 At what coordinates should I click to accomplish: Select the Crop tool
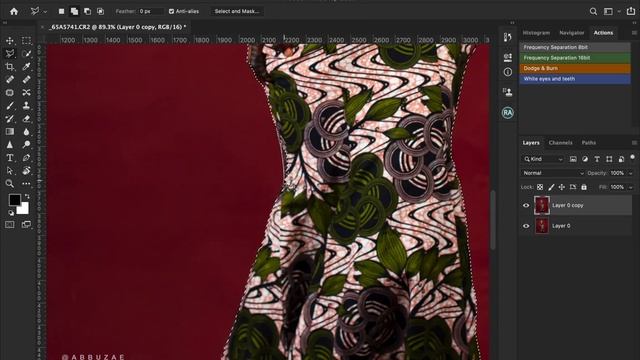(x=10, y=67)
